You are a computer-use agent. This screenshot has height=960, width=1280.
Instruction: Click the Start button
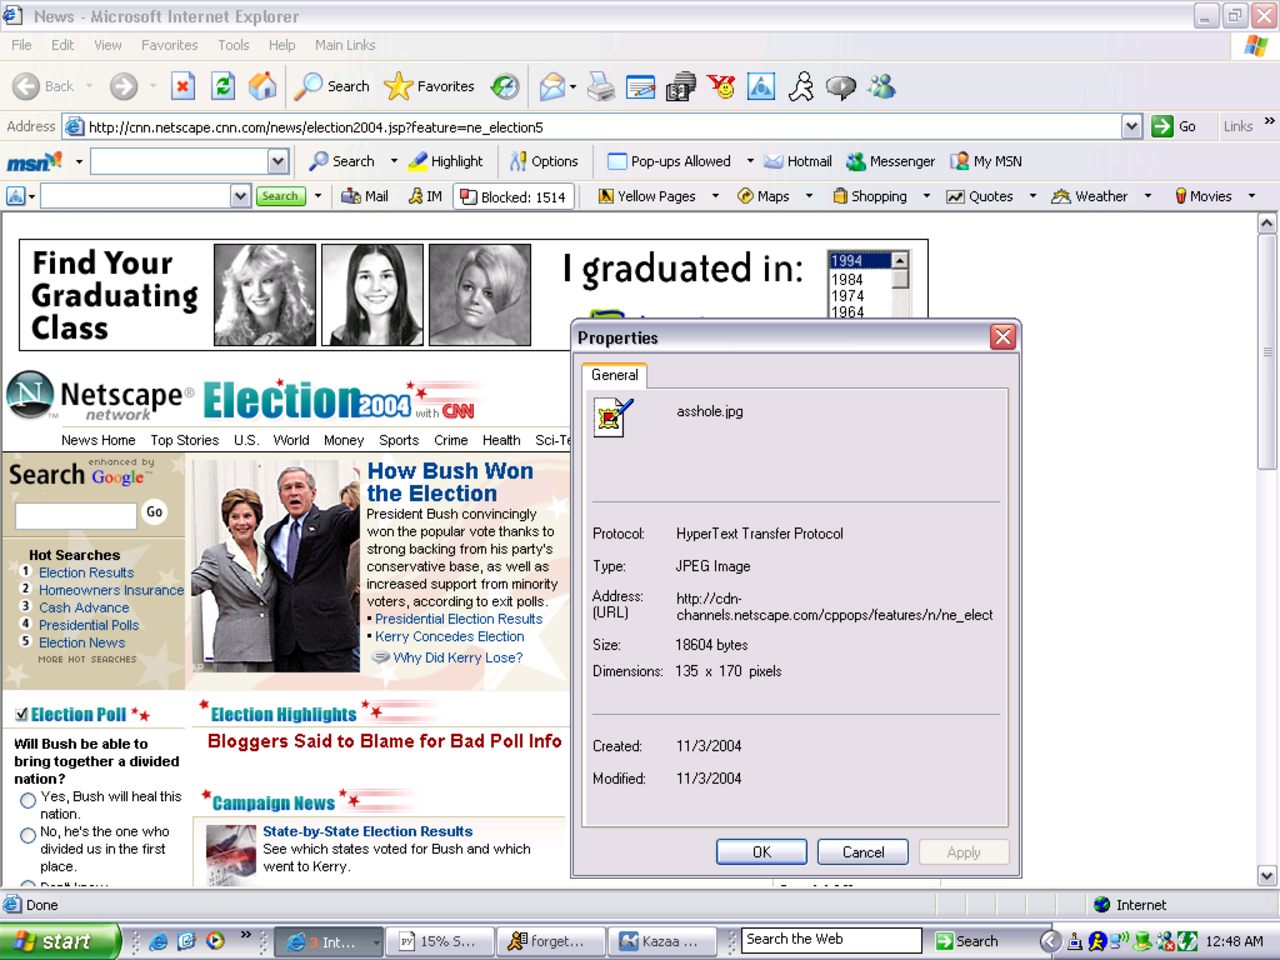click(59, 941)
